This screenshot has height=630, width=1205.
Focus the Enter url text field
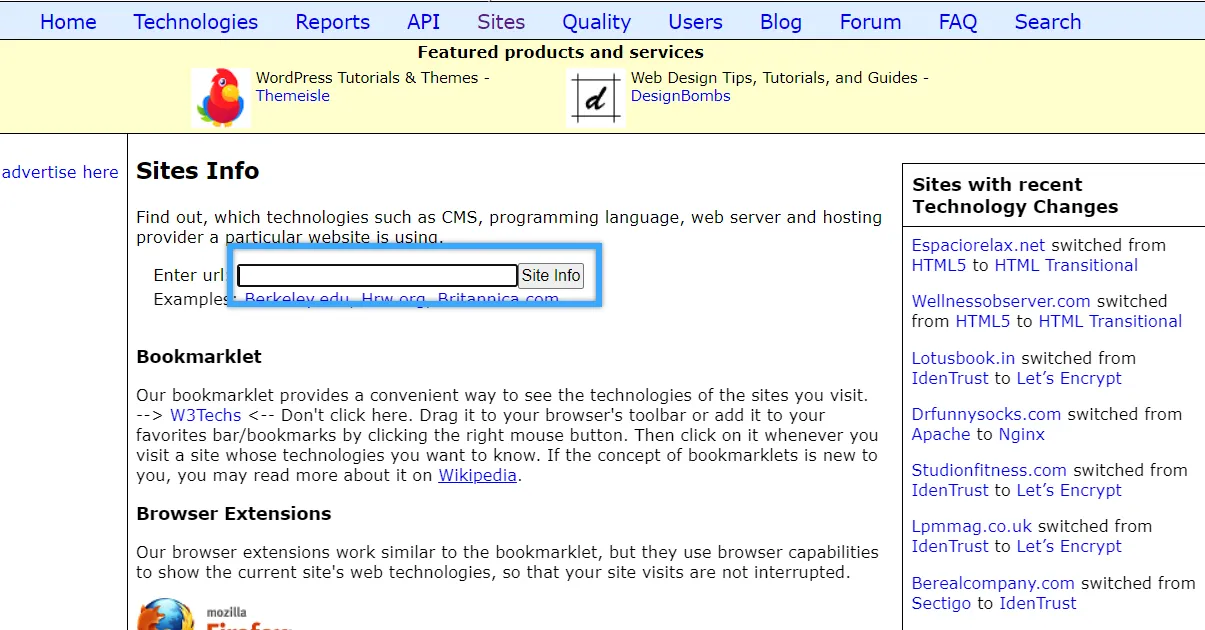[x=377, y=276]
